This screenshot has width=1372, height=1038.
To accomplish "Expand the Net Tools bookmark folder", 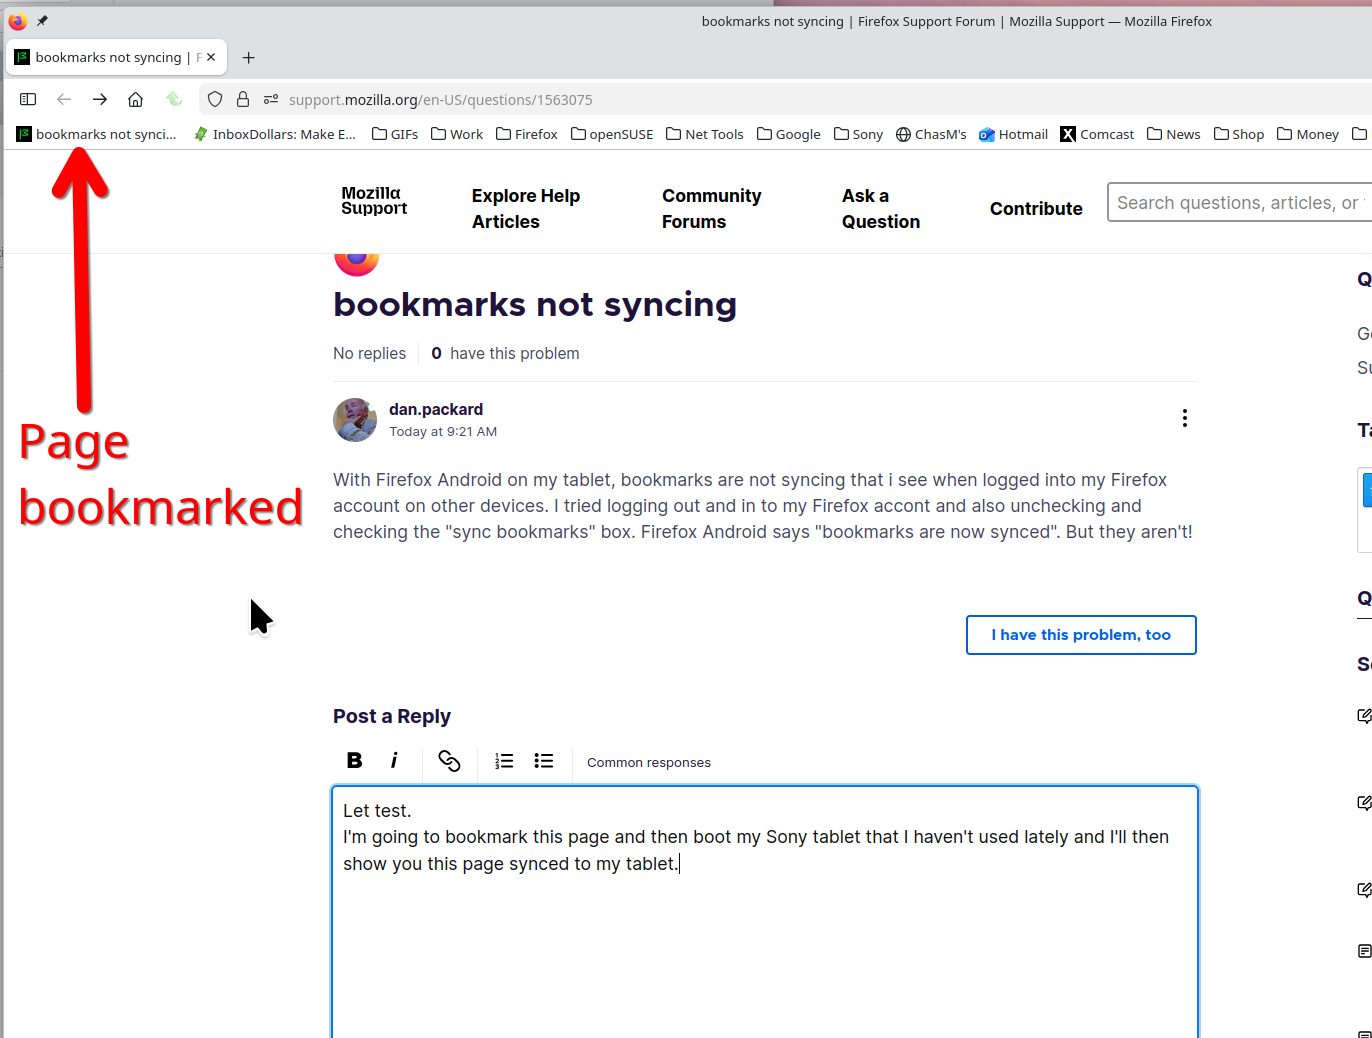I will point(705,134).
